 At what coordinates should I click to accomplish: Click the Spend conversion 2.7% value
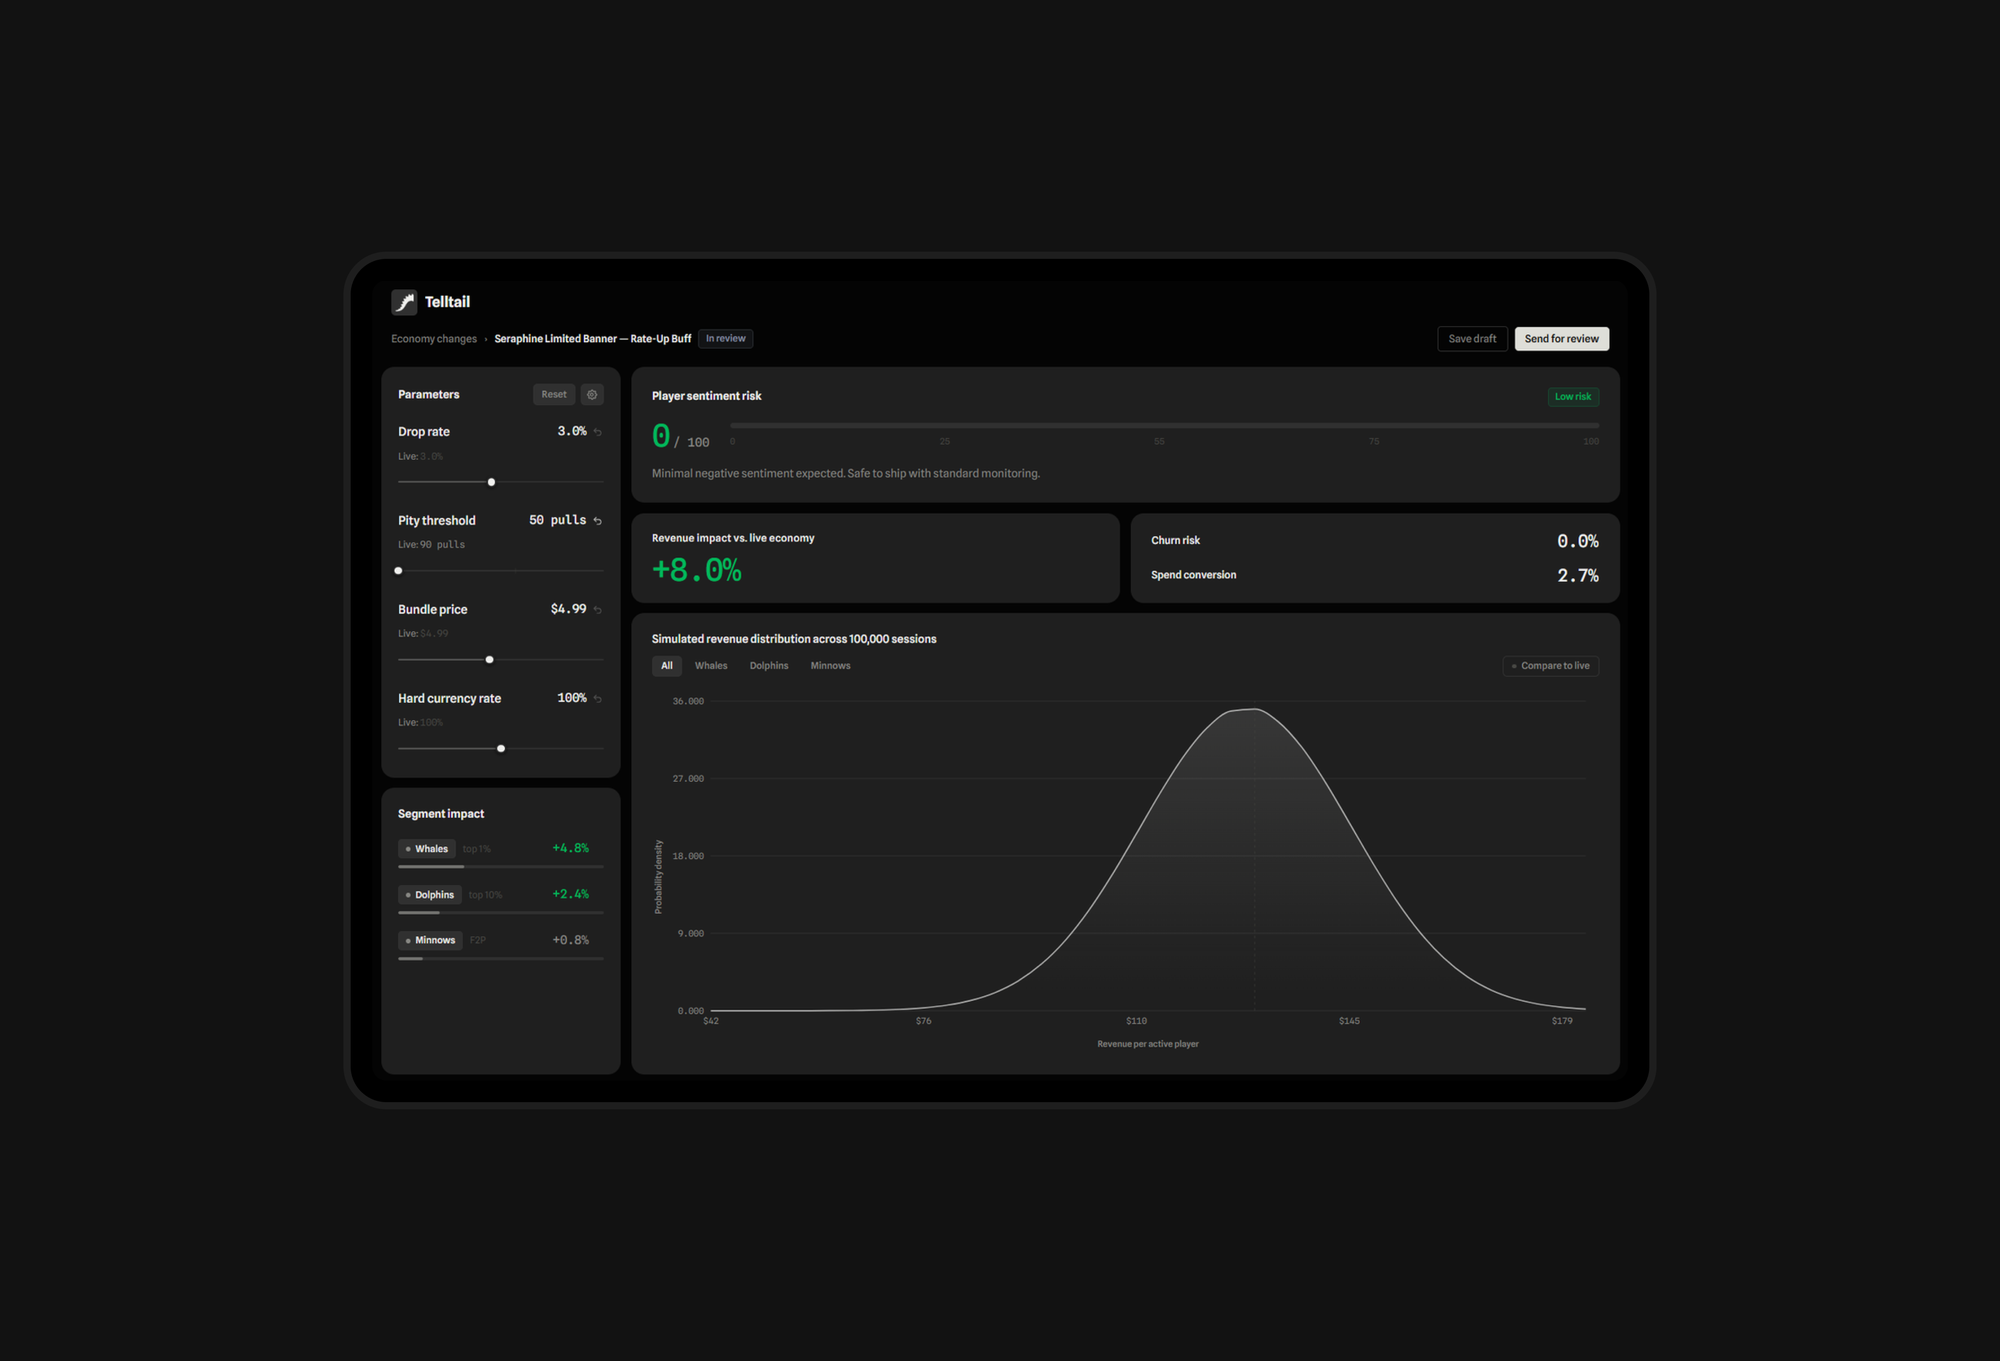(x=1577, y=575)
